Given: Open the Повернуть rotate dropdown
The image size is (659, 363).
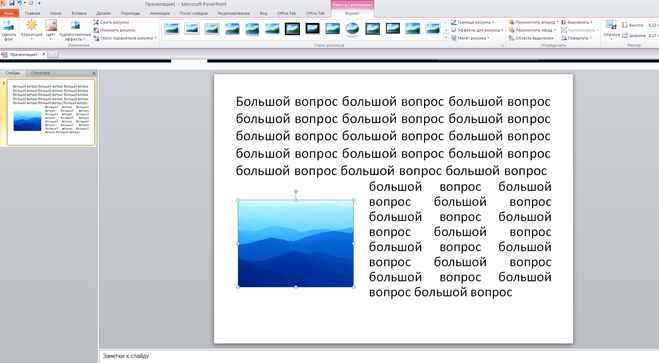Looking at the screenshot, I should (577, 38).
